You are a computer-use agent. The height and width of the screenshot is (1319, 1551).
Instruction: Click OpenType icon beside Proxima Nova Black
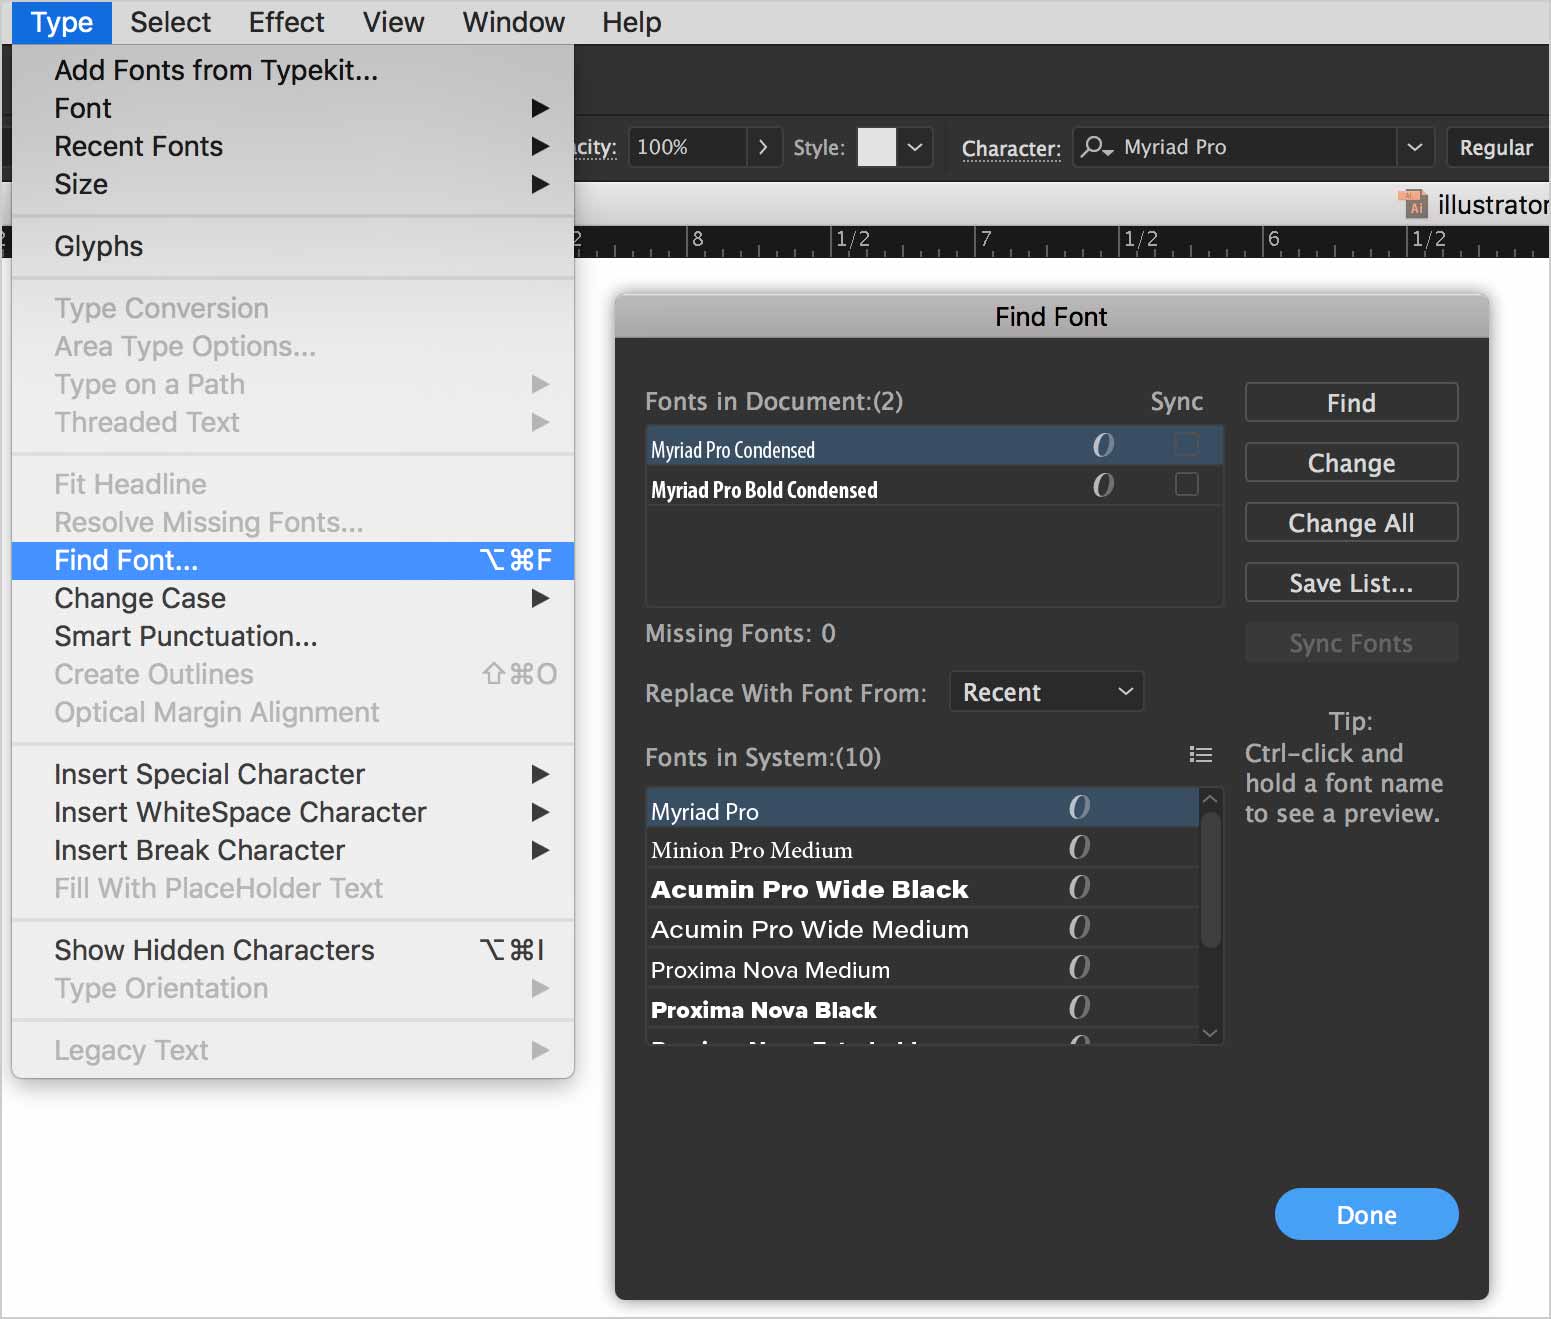[1079, 1008]
